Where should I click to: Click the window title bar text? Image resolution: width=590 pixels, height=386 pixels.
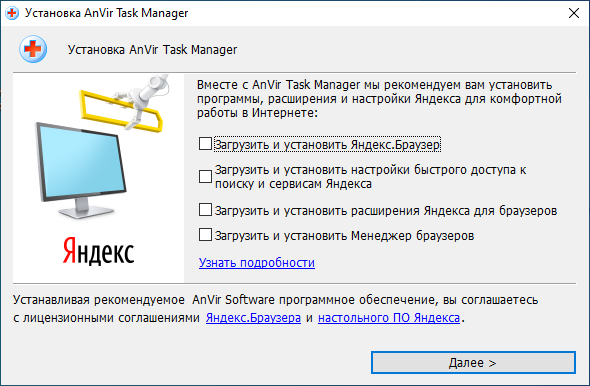click(106, 13)
